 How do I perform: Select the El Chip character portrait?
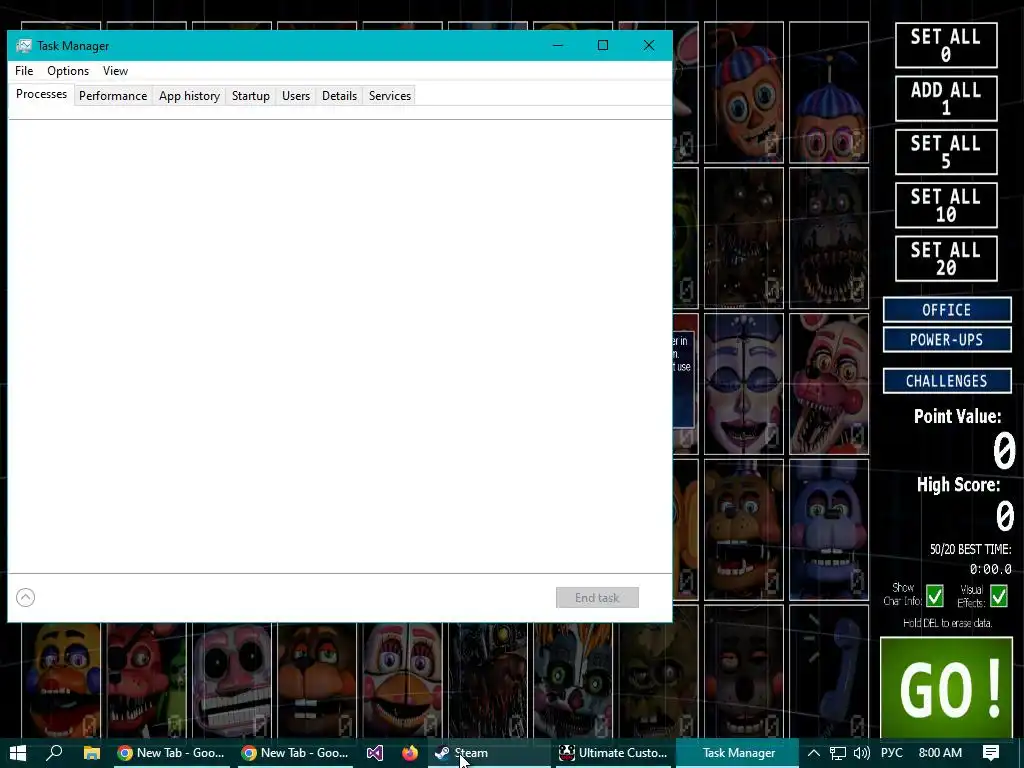[x=317, y=680]
